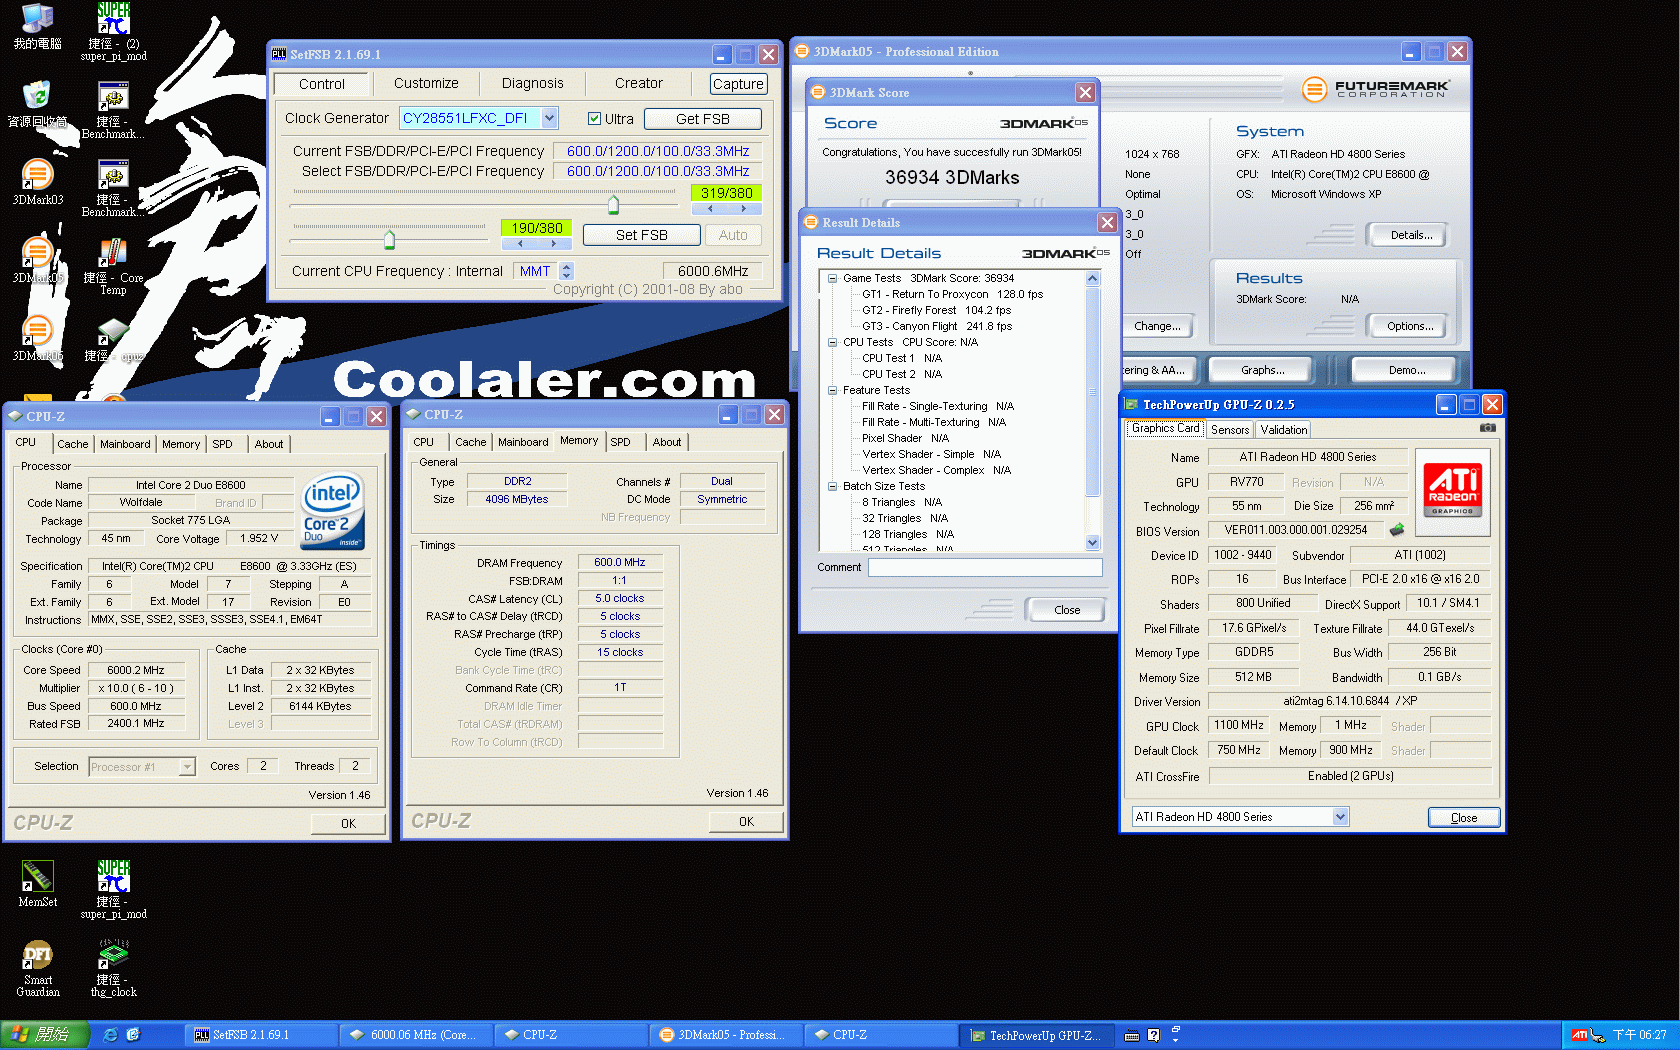This screenshot has width=1680, height=1050.
Task: Click left arrow under 319/380 value
Action: (710, 209)
